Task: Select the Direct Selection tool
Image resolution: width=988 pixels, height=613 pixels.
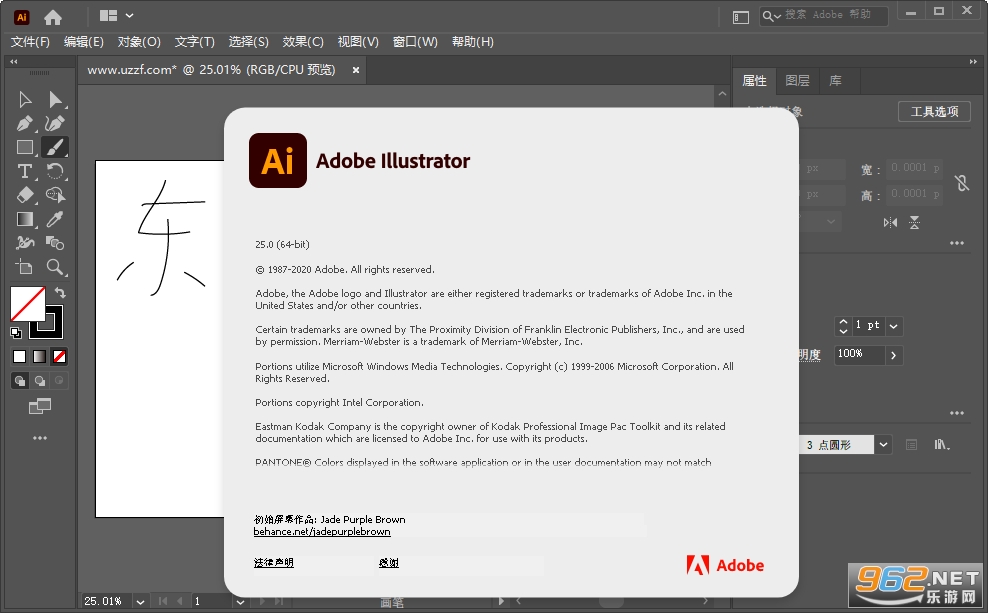Action: 55,100
